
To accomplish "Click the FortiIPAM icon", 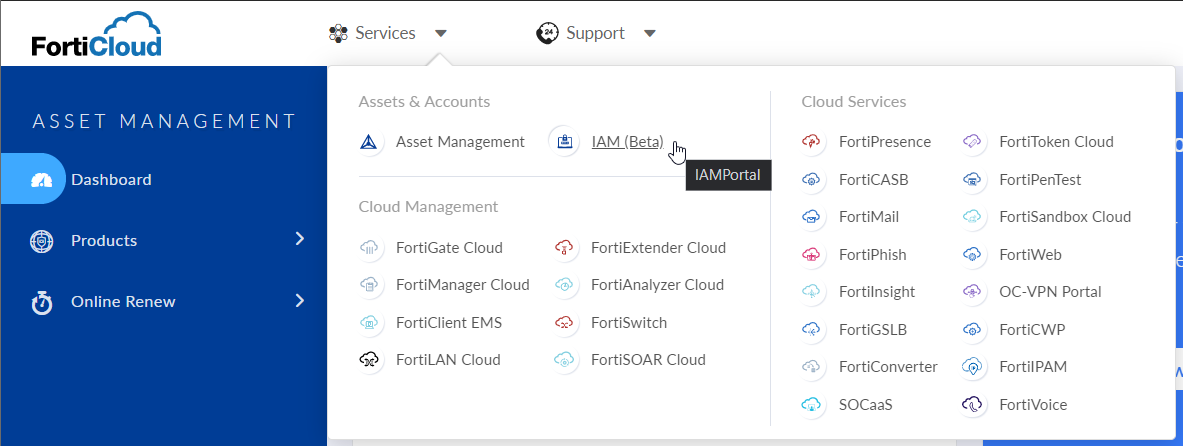I will [x=973, y=367].
